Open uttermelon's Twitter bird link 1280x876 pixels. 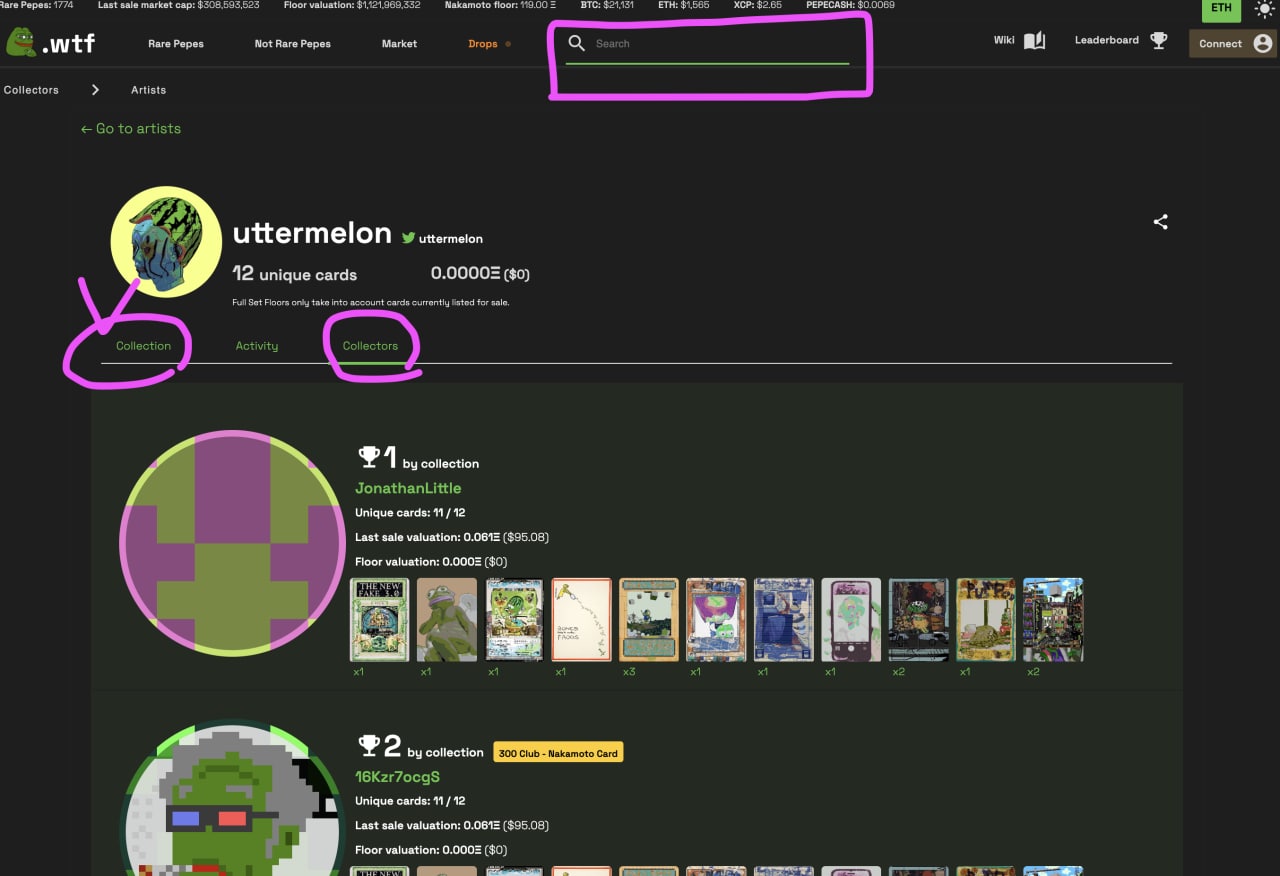tap(408, 238)
